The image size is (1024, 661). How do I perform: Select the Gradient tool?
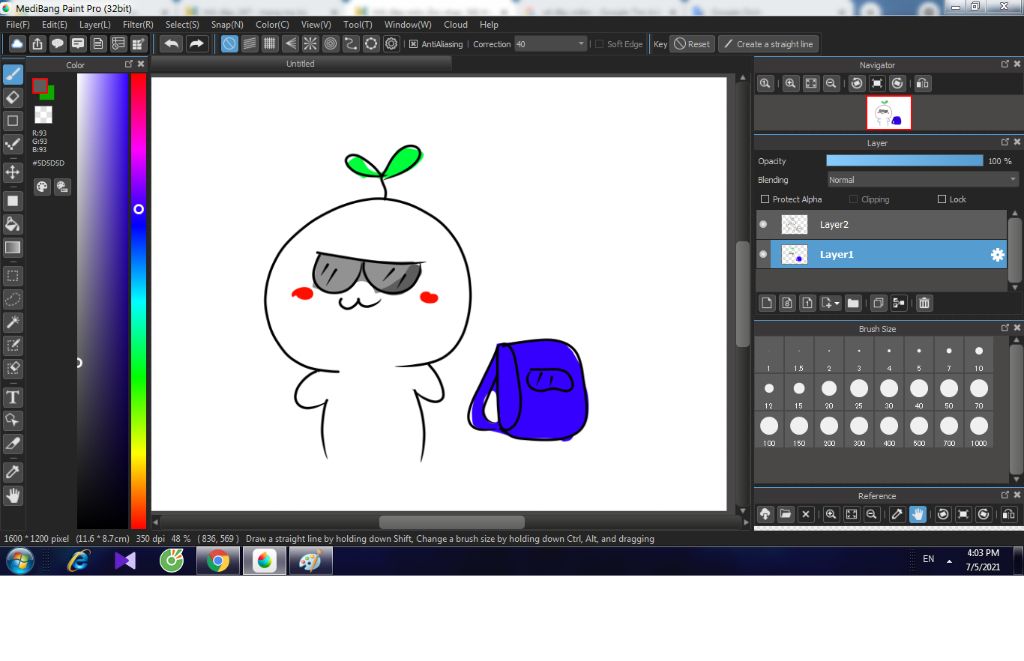pos(12,248)
